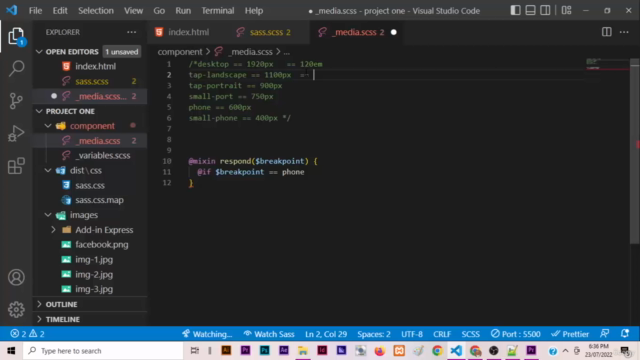This screenshot has width=640, height=360.
Task: Click the editor vertical scrollbar
Action: coord(635,151)
